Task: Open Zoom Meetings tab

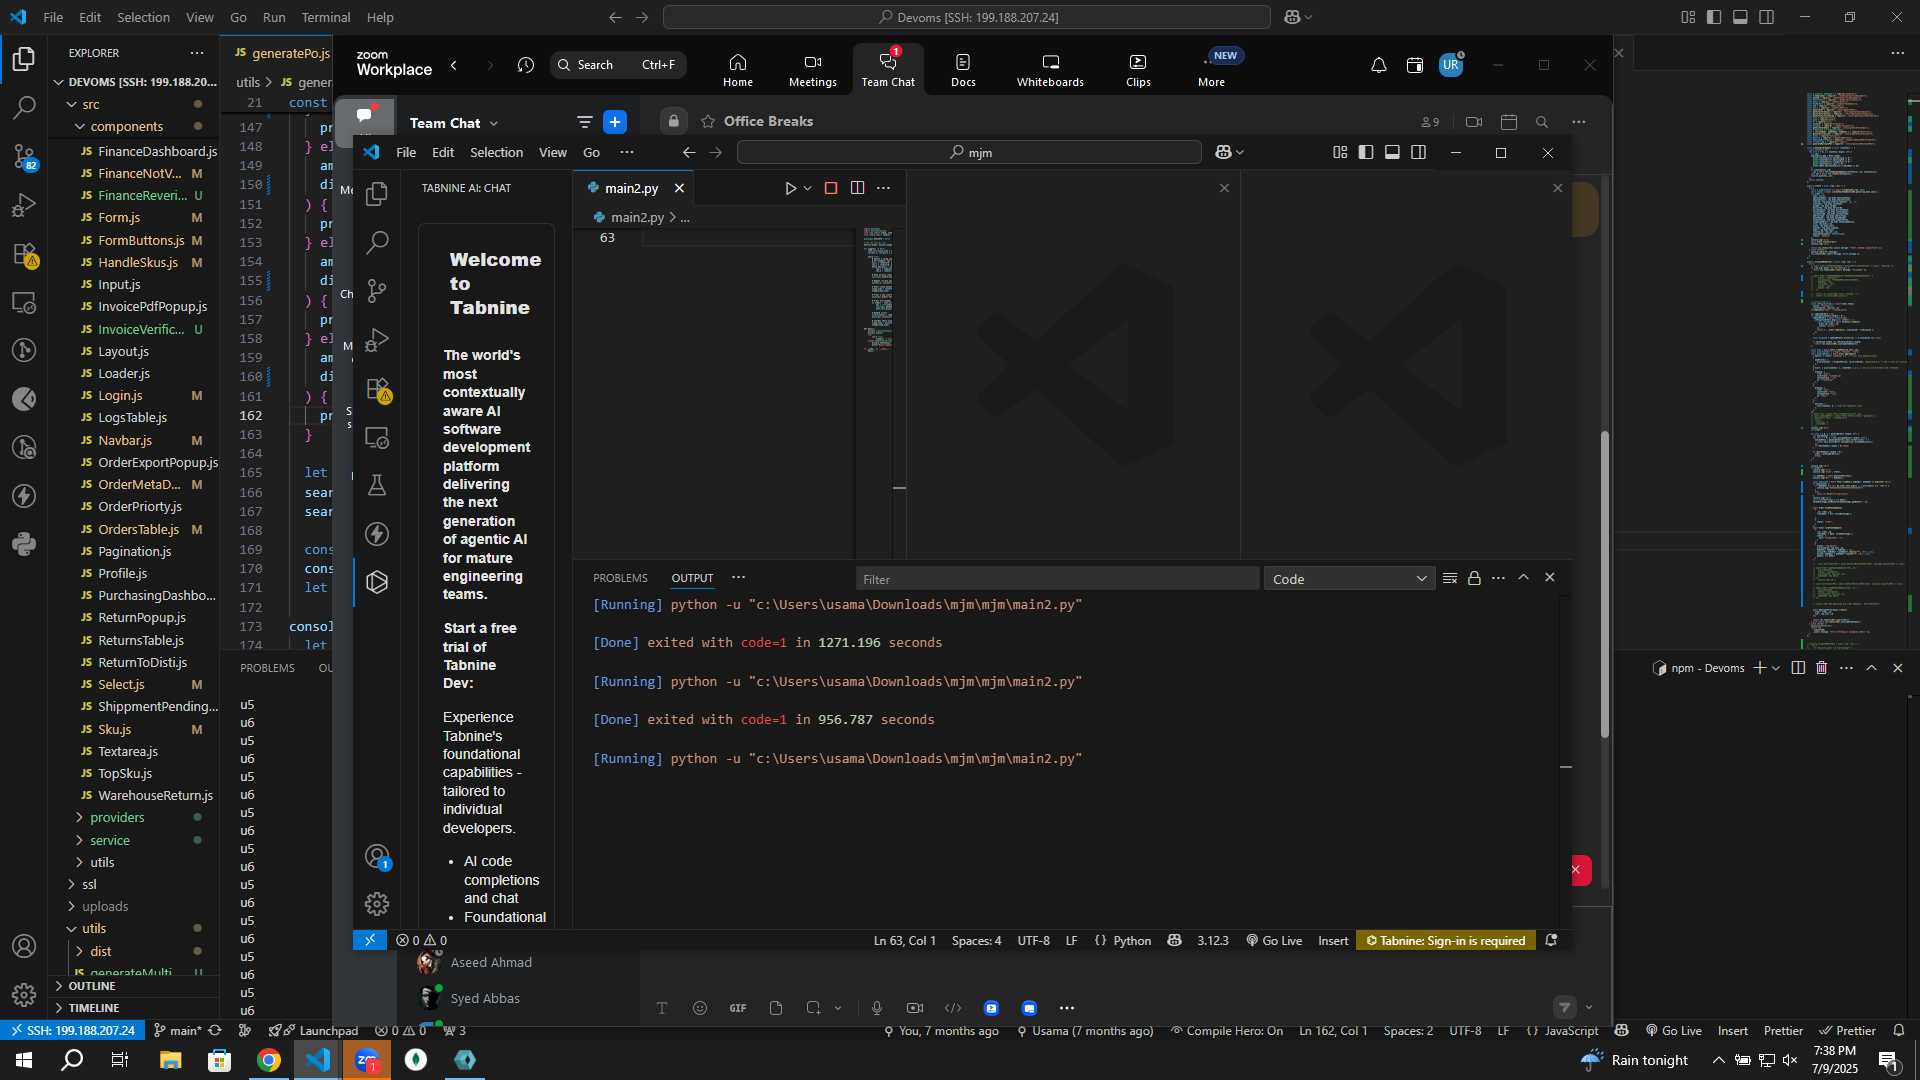Action: (x=813, y=70)
